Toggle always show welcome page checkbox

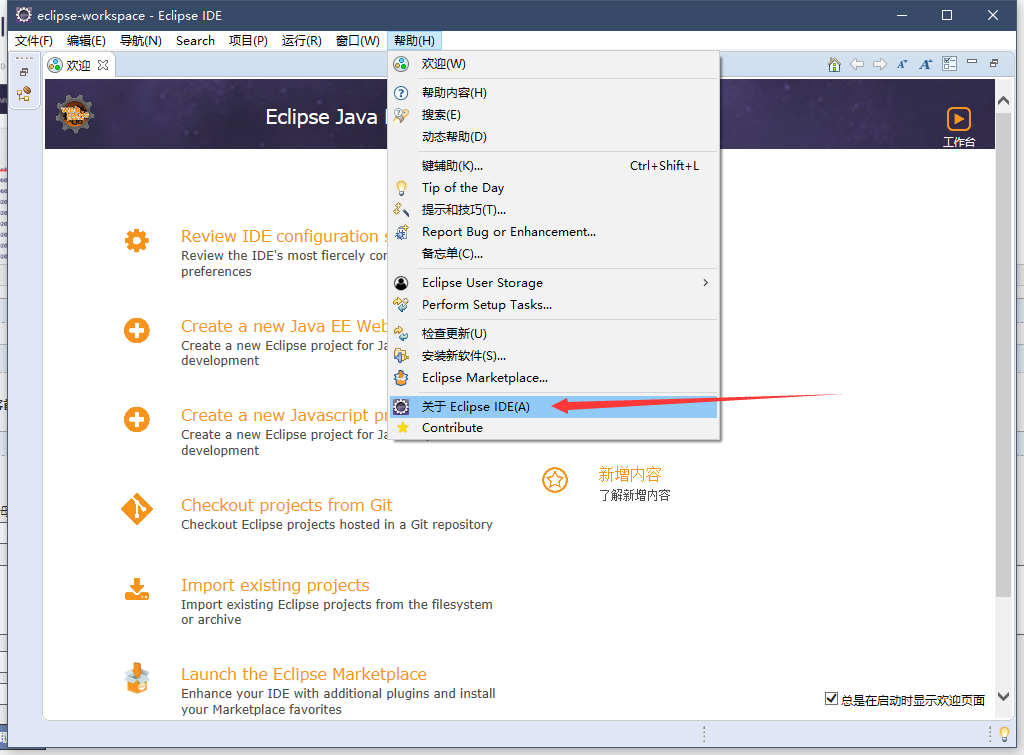831,698
